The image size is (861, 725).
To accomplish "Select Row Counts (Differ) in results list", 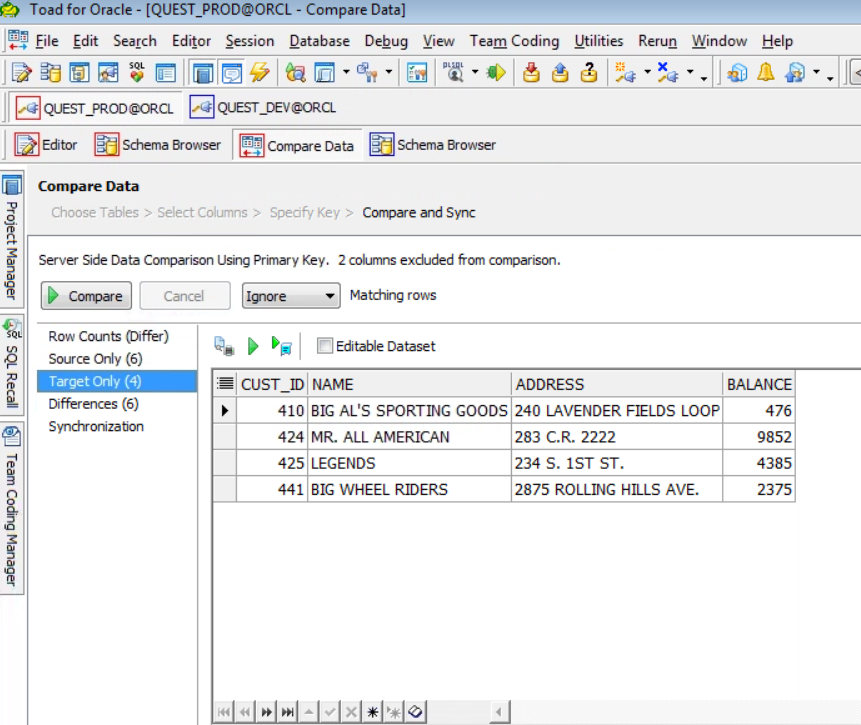I will tap(108, 336).
